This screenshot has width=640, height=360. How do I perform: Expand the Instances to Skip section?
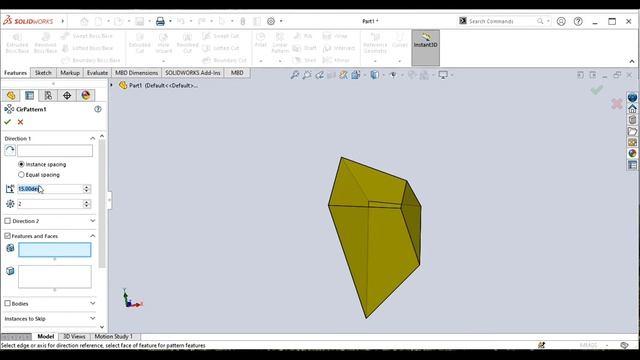tap(93, 318)
